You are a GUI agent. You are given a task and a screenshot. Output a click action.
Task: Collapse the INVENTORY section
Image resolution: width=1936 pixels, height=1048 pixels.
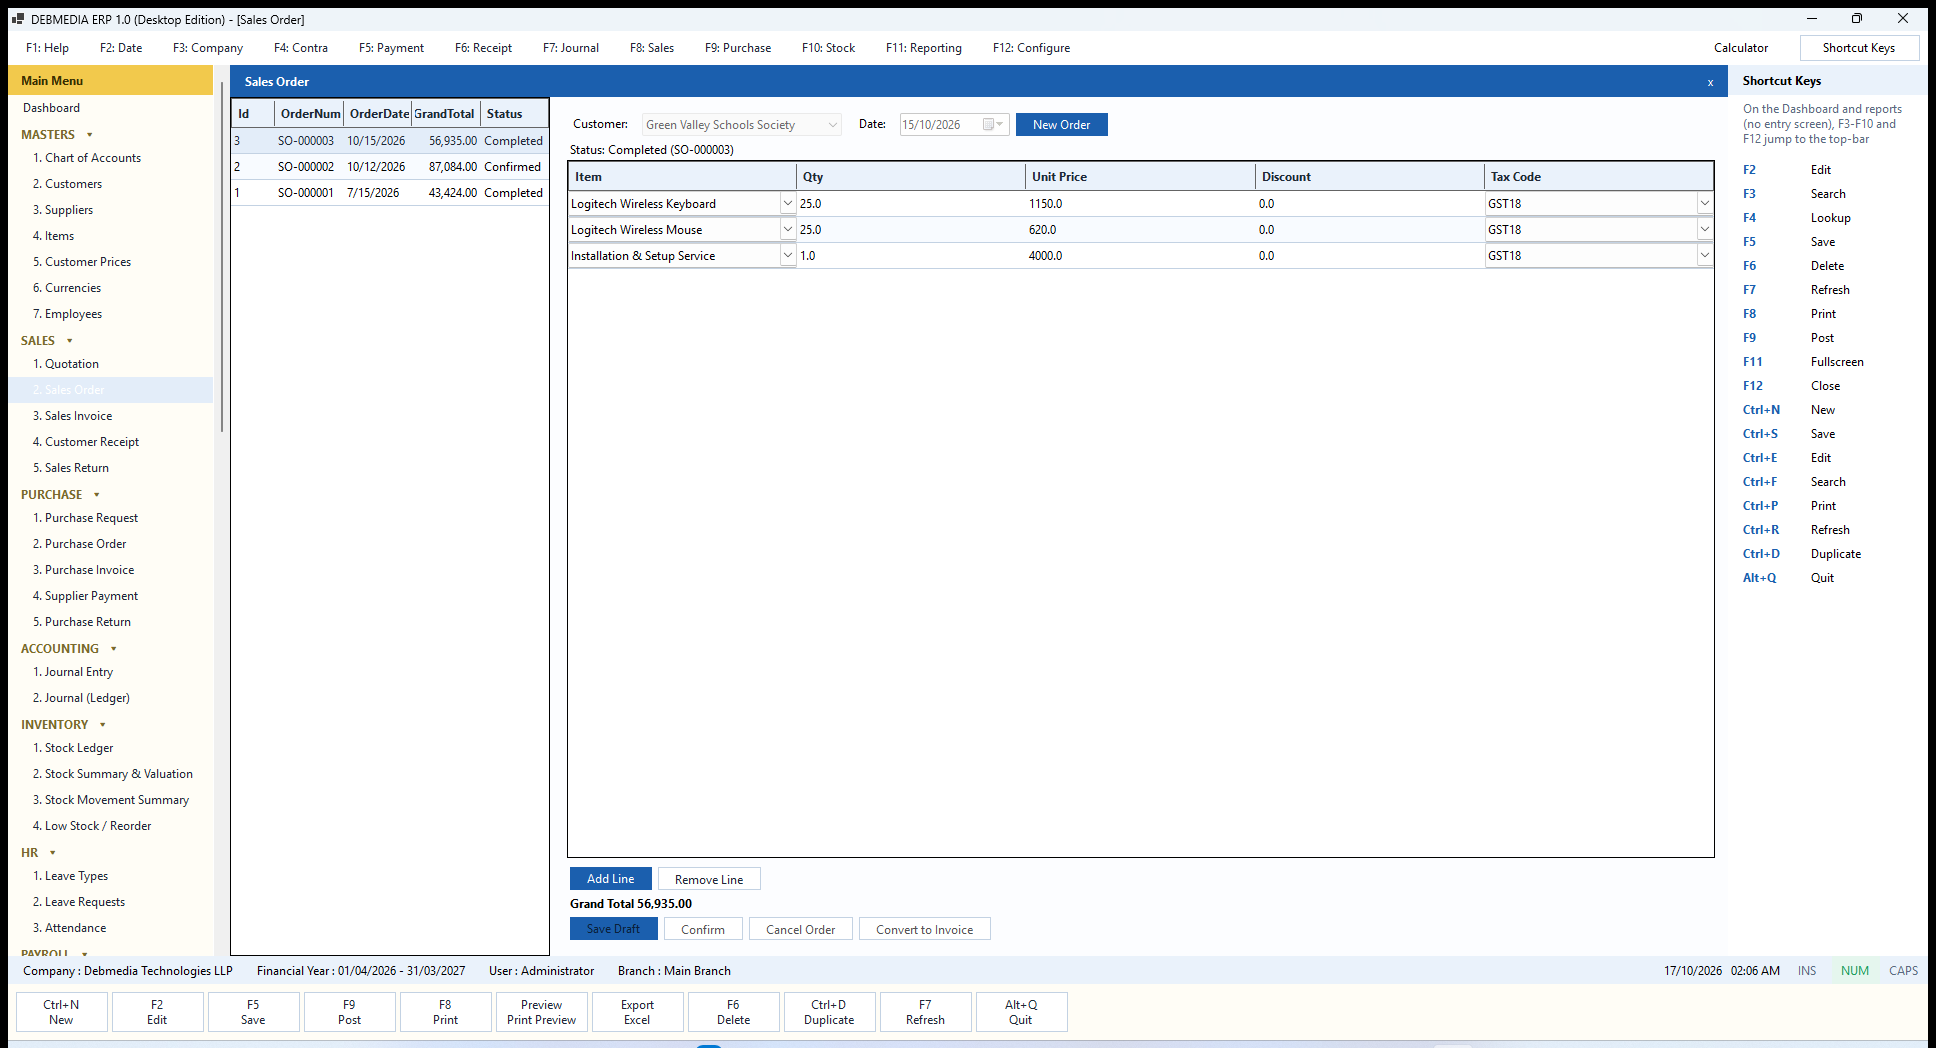103,725
